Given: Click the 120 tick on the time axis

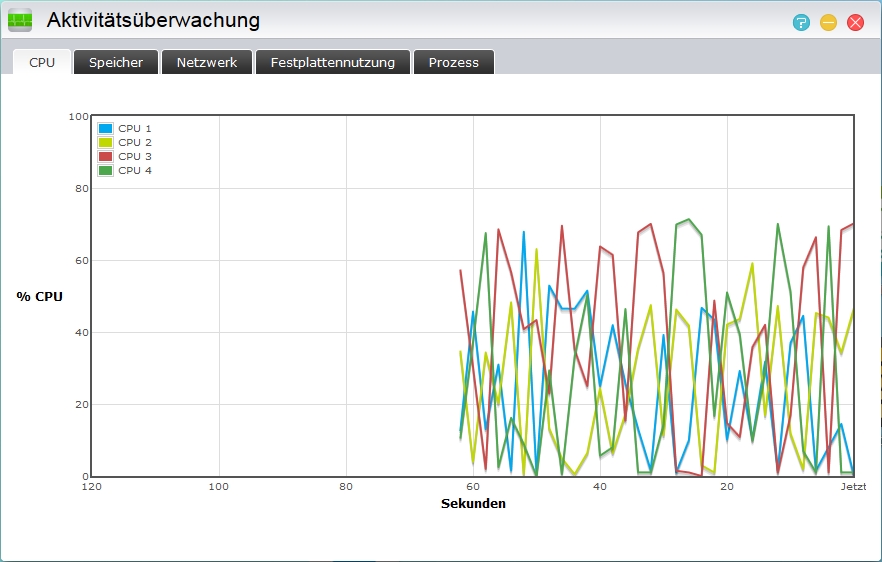Looking at the screenshot, I should pos(92,487).
